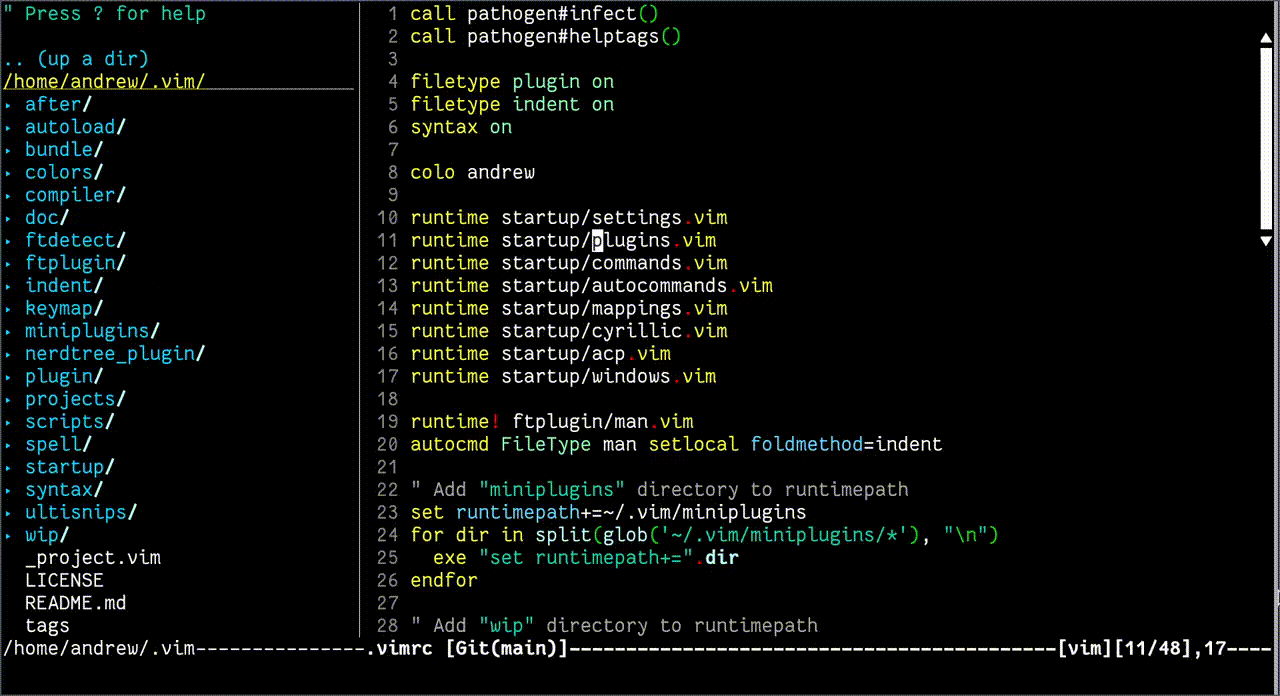The height and width of the screenshot is (696, 1280).
Task: Click the 'syntax on' line
Action: (461, 127)
